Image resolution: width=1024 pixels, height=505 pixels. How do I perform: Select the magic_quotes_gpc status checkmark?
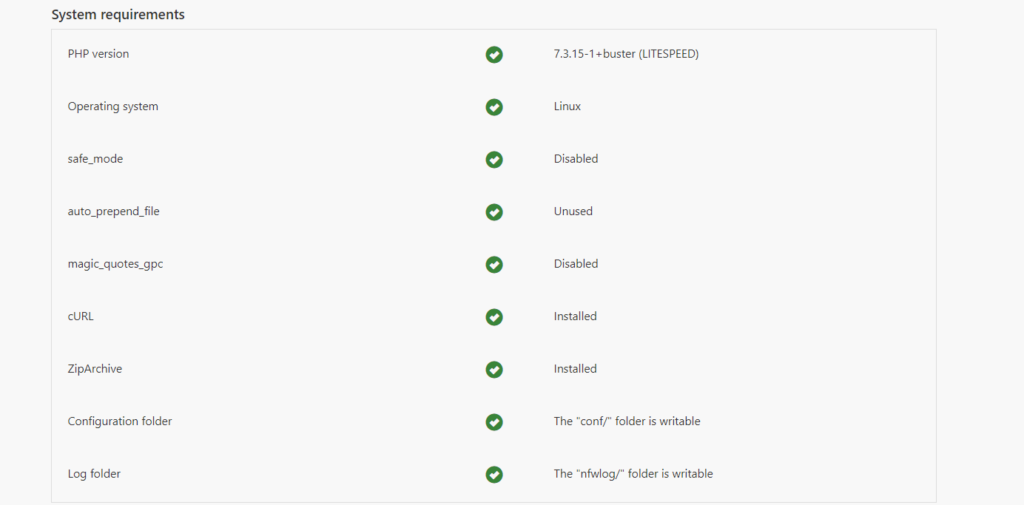[494, 265]
